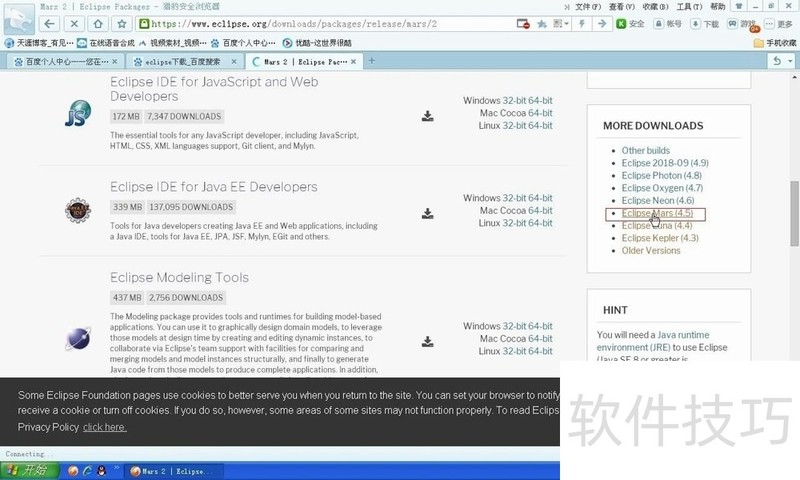Click the go arrow in address bar

(x=602, y=23)
